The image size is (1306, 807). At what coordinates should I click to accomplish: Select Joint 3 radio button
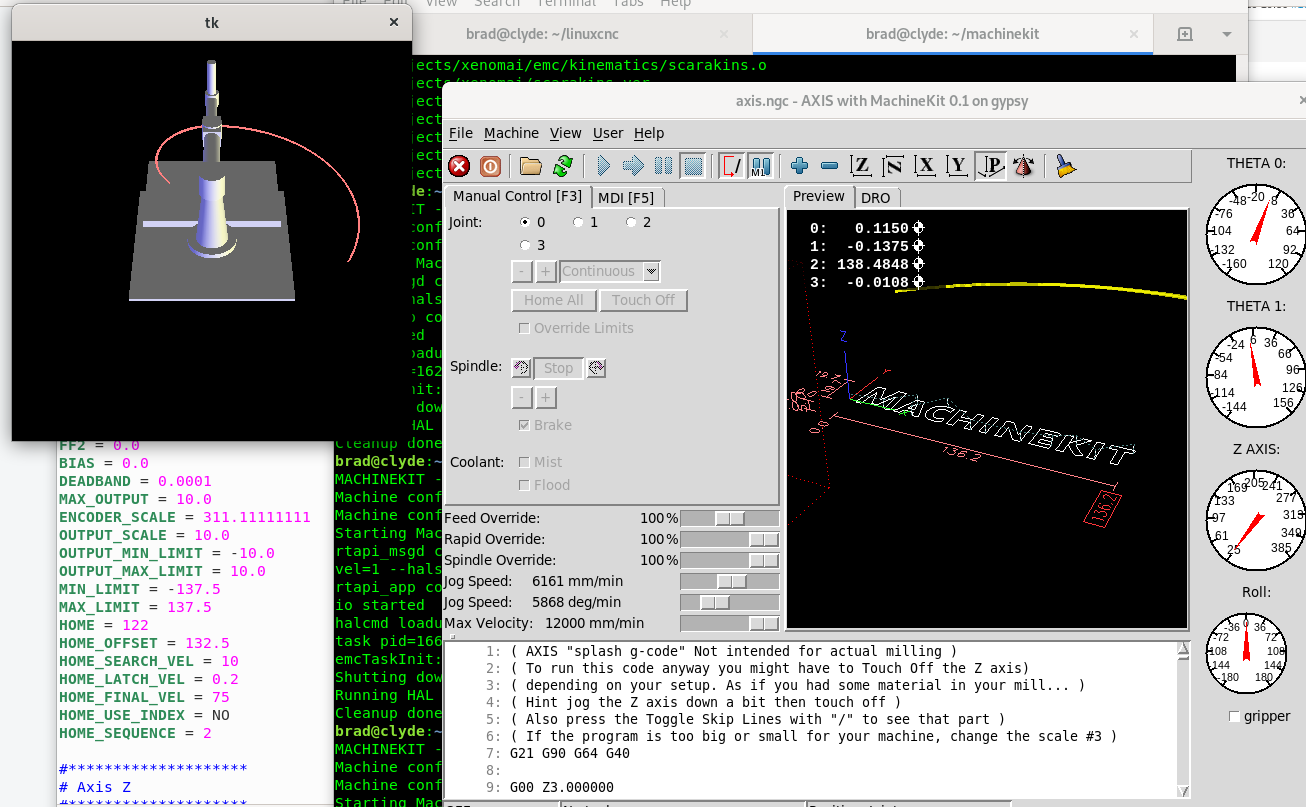pos(526,245)
